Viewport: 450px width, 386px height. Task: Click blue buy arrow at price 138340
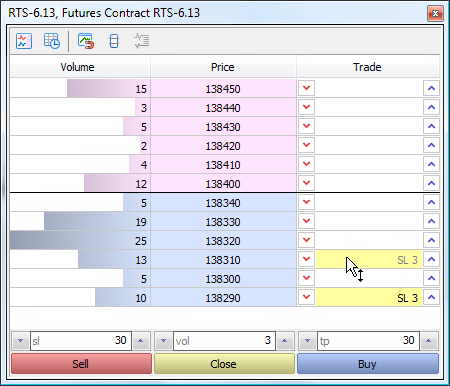click(x=431, y=202)
